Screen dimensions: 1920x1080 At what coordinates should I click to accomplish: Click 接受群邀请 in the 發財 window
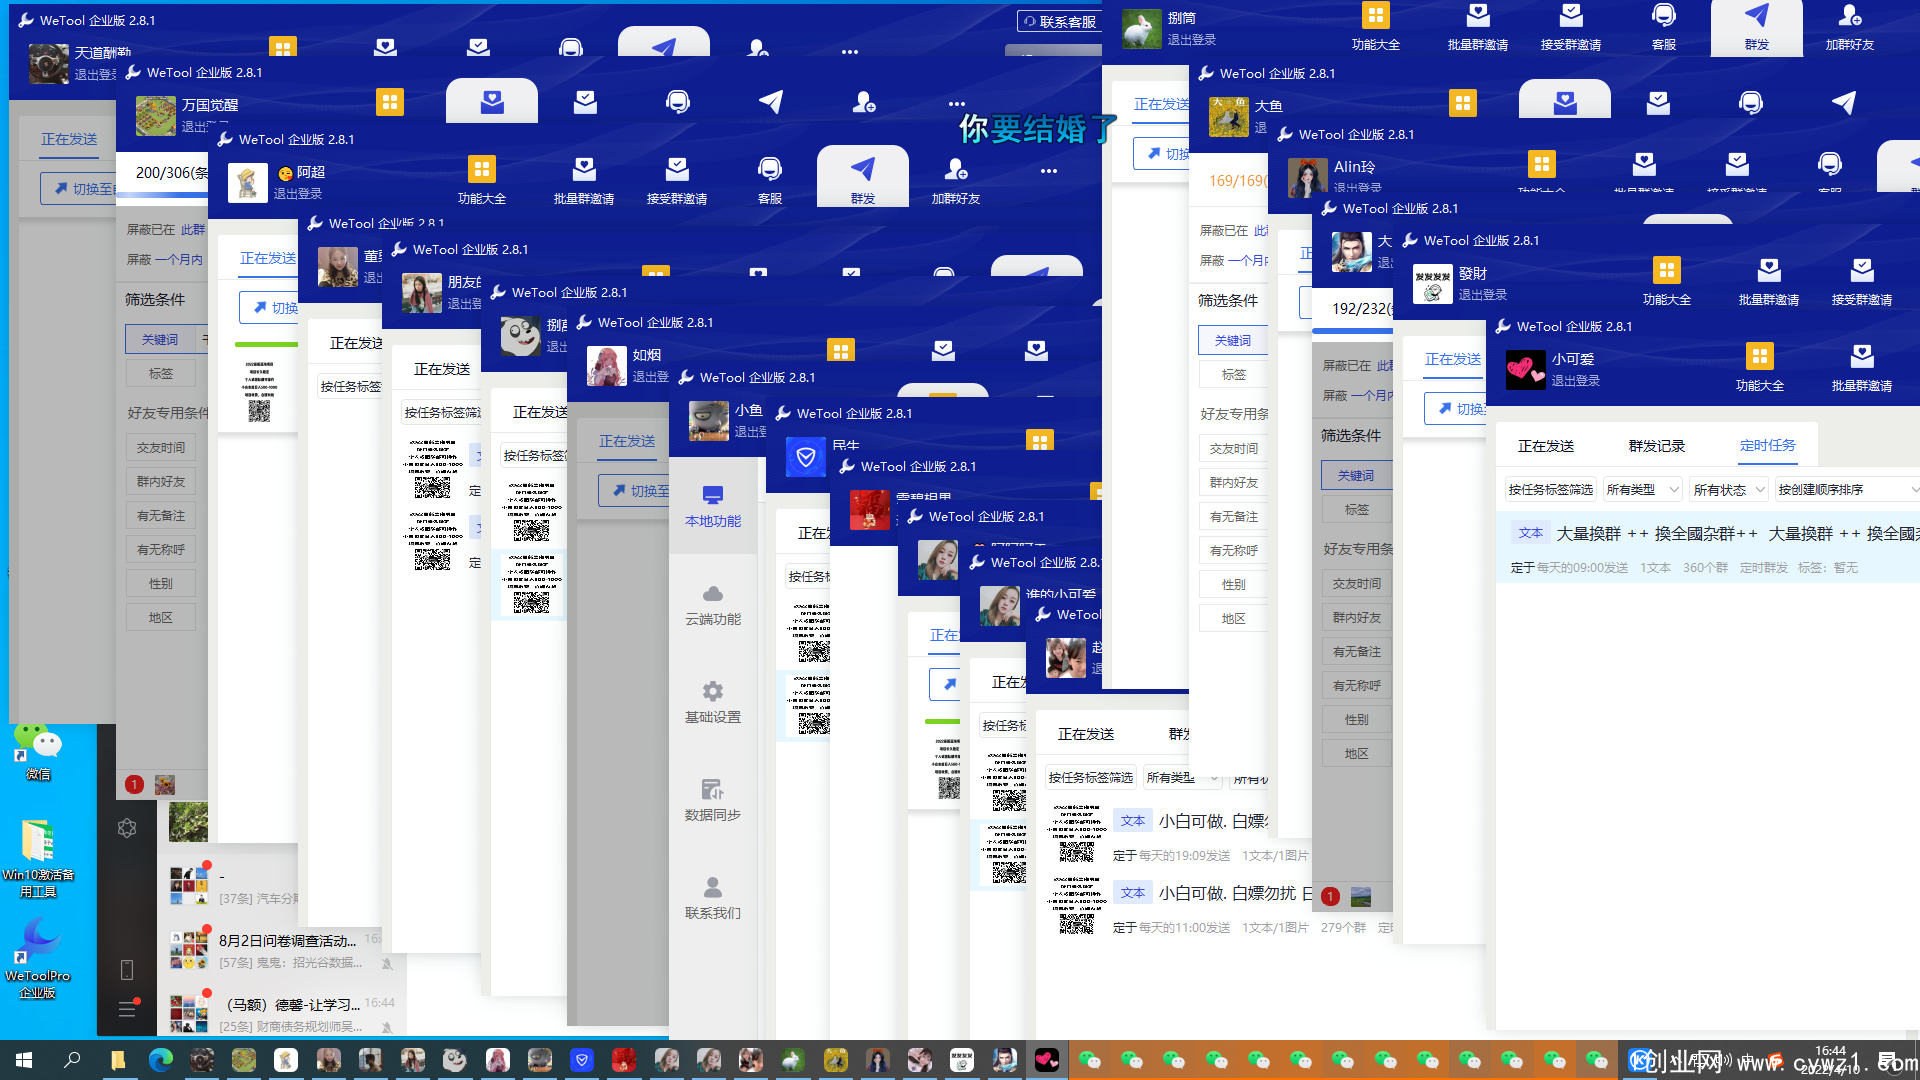tap(1861, 281)
